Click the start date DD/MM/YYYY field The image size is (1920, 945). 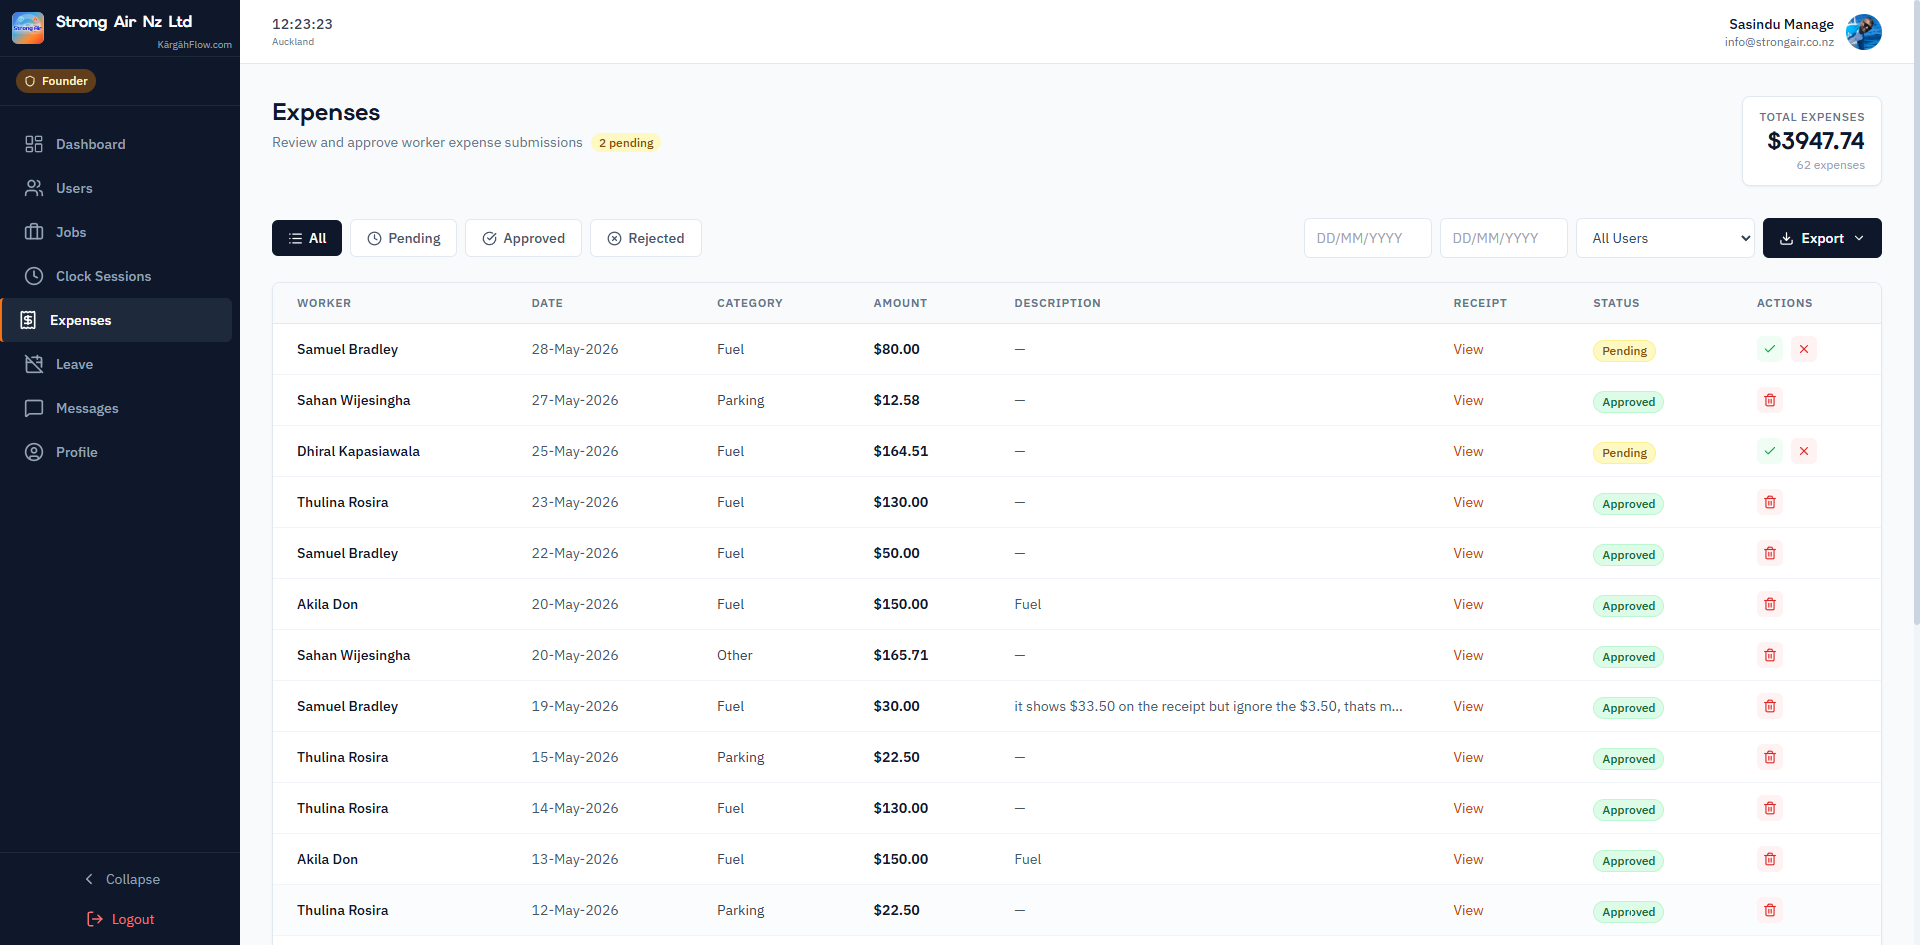pyautogui.click(x=1368, y=238)
